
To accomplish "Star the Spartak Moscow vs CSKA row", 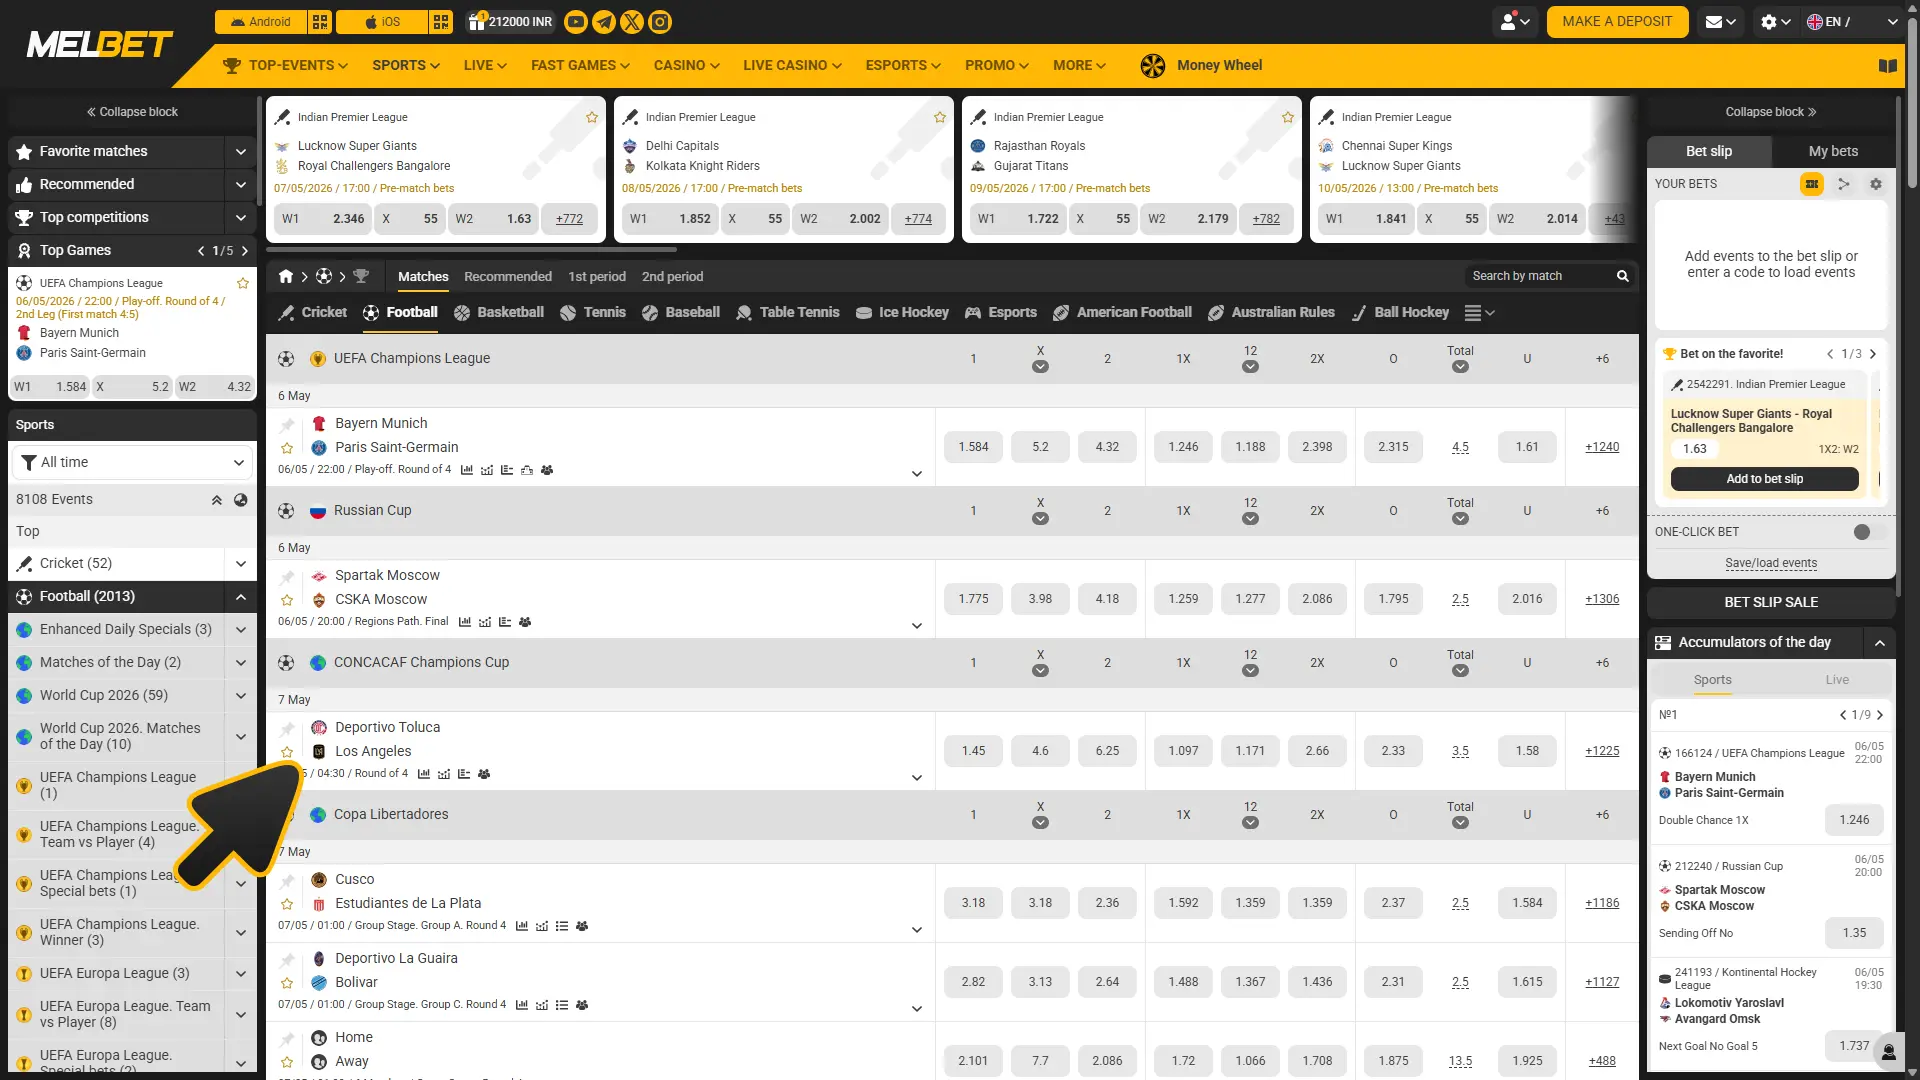I will [x=287, y=601].
